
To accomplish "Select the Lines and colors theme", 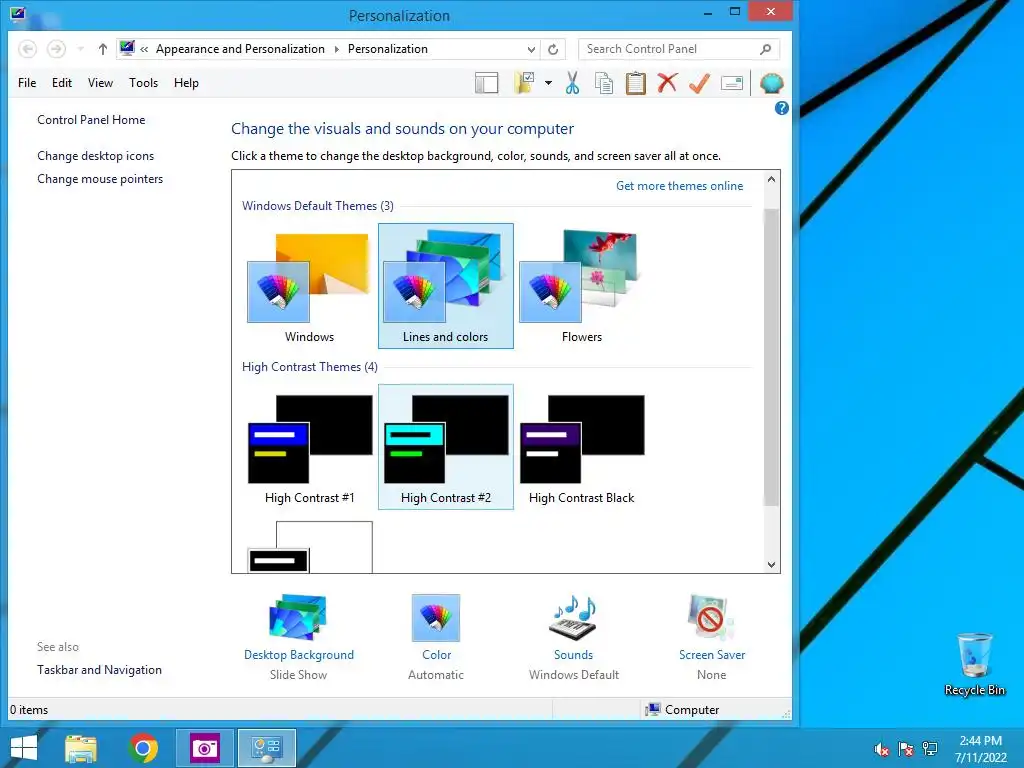I will click(445, 286).
